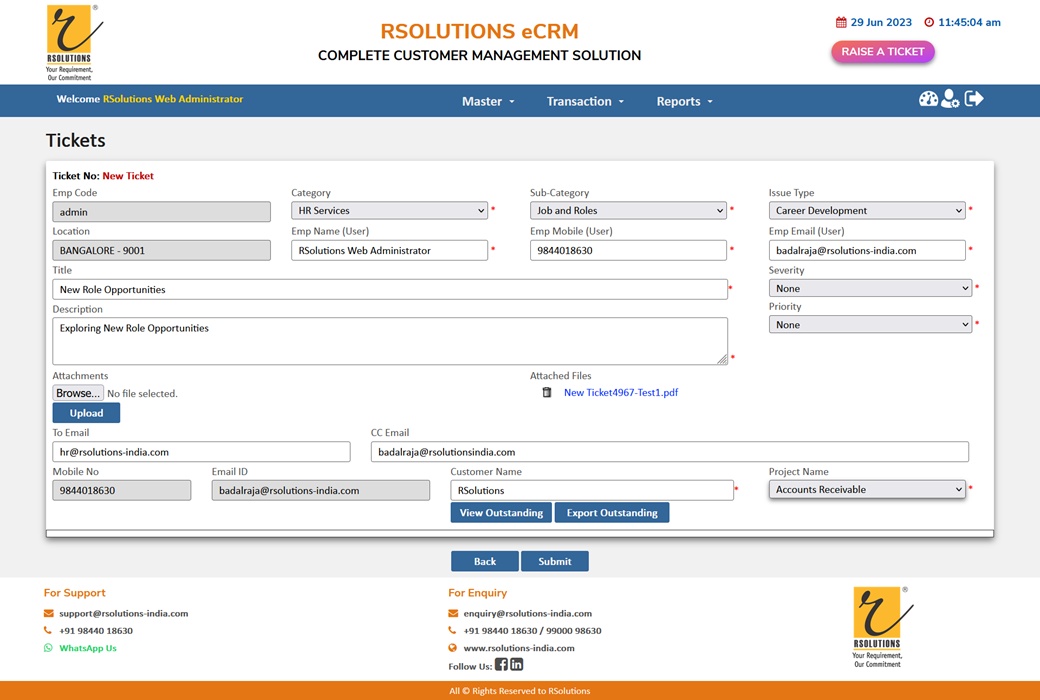Expand the Reports menu
The height and width of the screenshot is (700, 1040).
(x=684, y=101)
